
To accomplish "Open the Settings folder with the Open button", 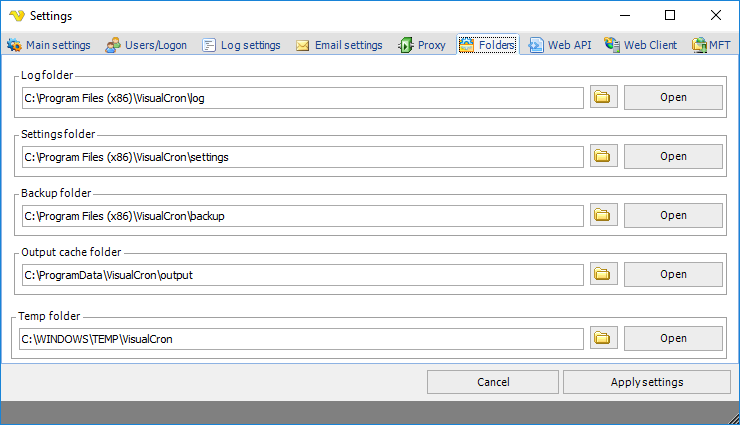I will (x=673, y=156).
